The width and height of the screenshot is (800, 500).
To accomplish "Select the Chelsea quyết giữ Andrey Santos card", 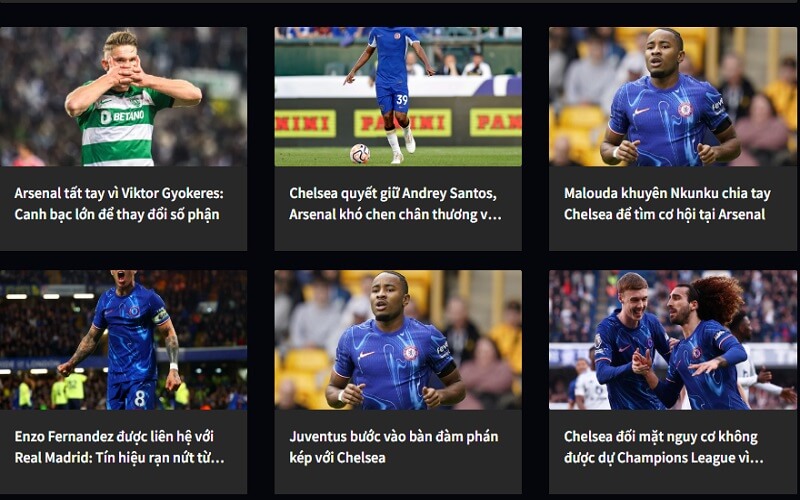I will tap(398, 208).
